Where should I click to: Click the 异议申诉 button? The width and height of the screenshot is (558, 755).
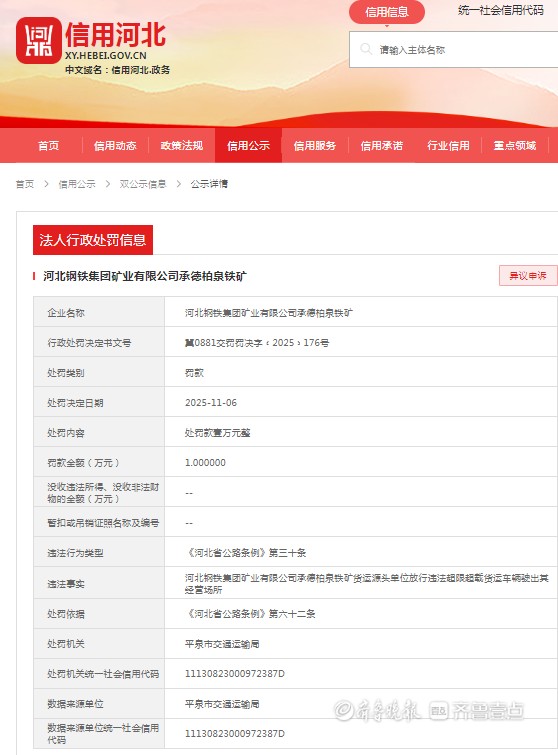tap(528, 275)
